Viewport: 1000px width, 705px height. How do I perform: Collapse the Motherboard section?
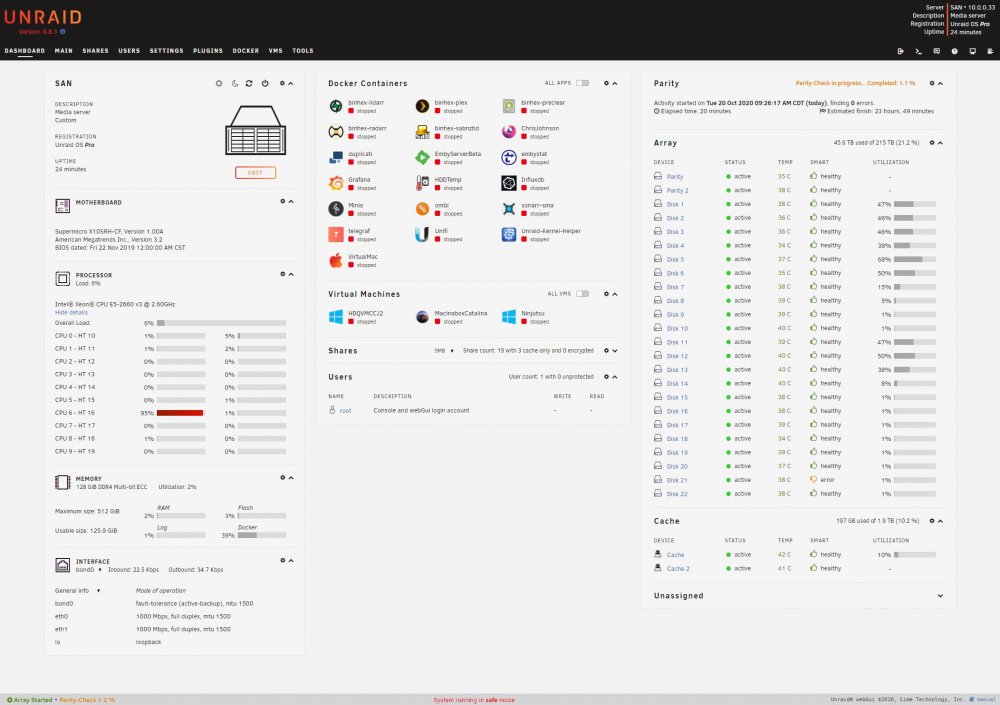291,201
